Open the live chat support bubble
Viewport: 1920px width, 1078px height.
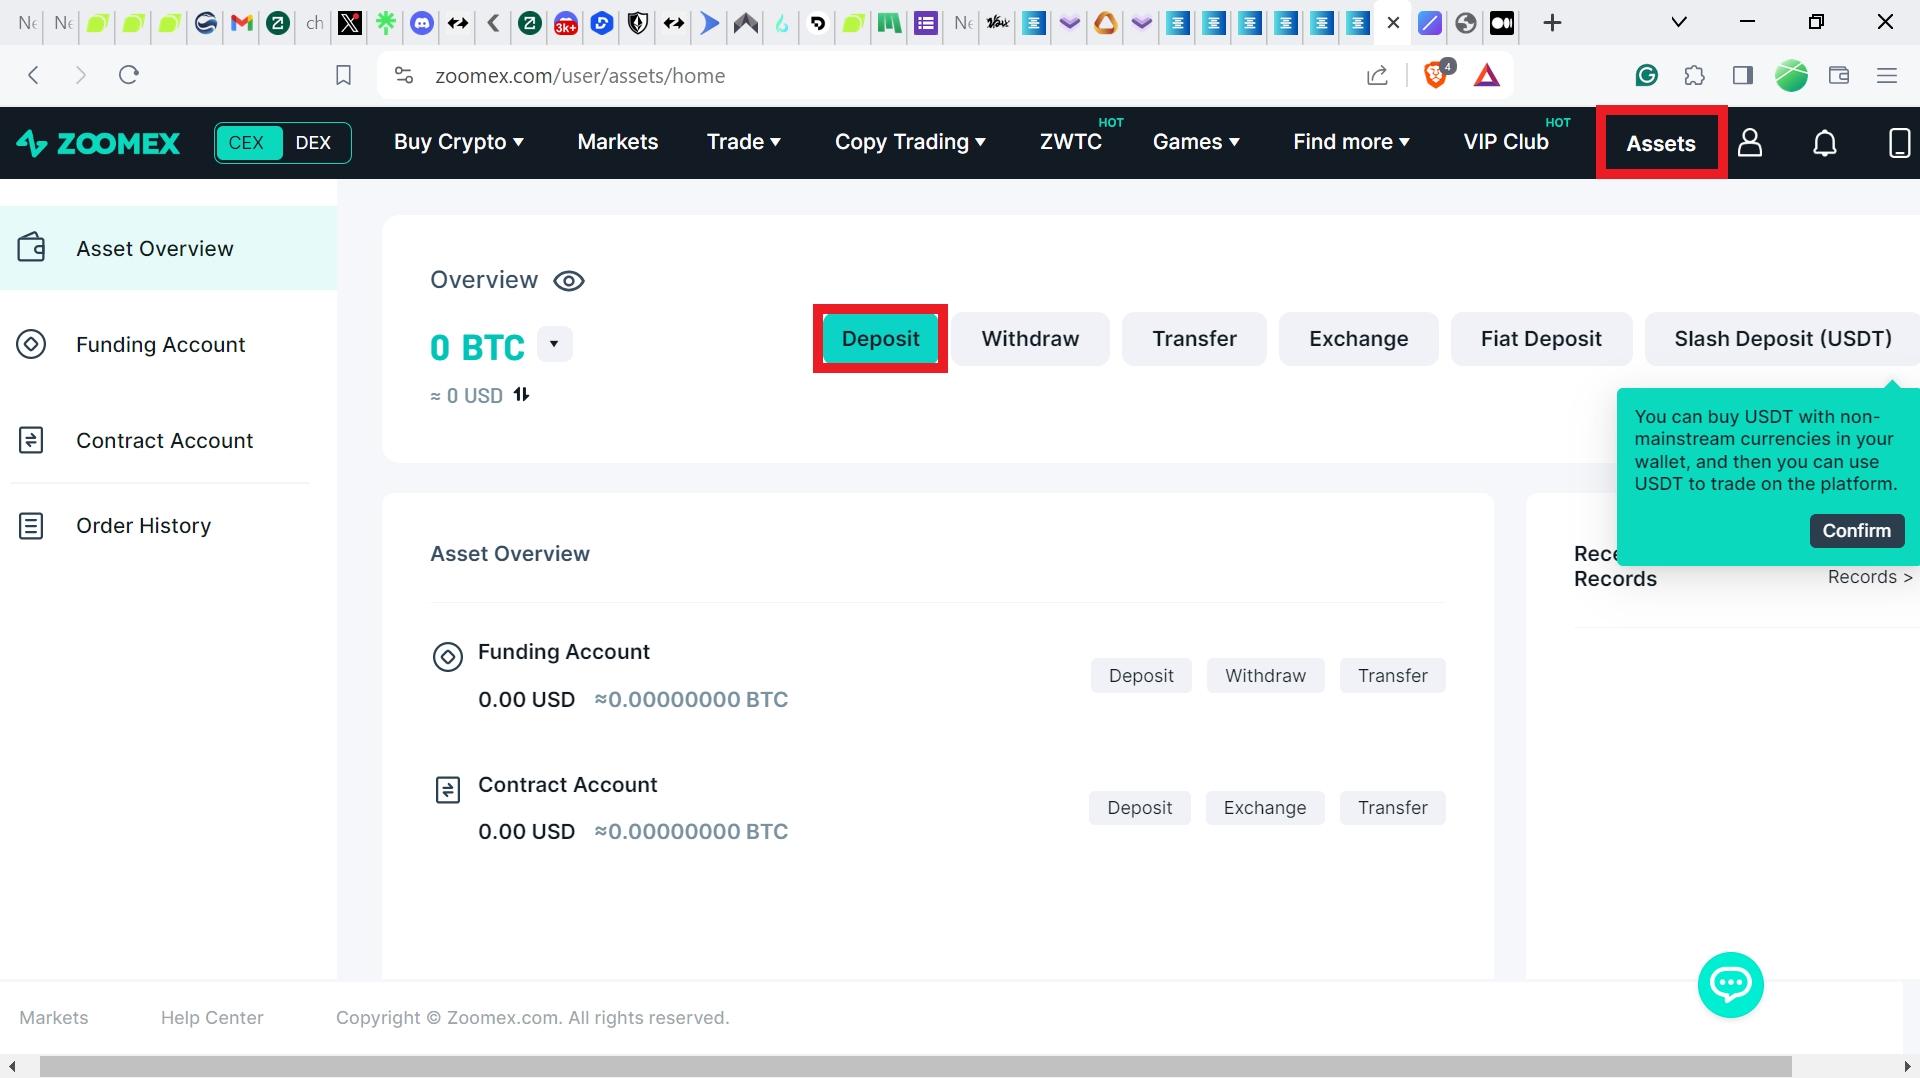coord(1730,985)
